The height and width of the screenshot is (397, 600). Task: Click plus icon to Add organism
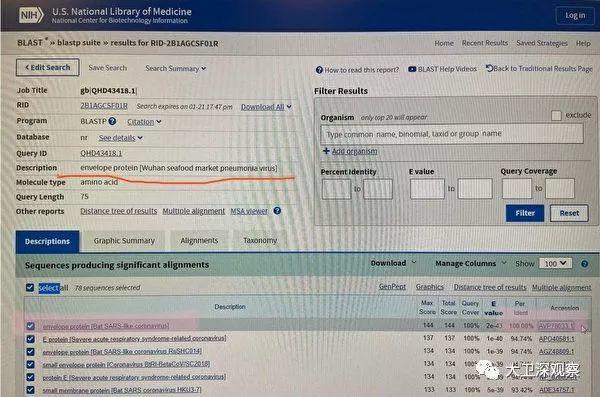tap(326, 151)
